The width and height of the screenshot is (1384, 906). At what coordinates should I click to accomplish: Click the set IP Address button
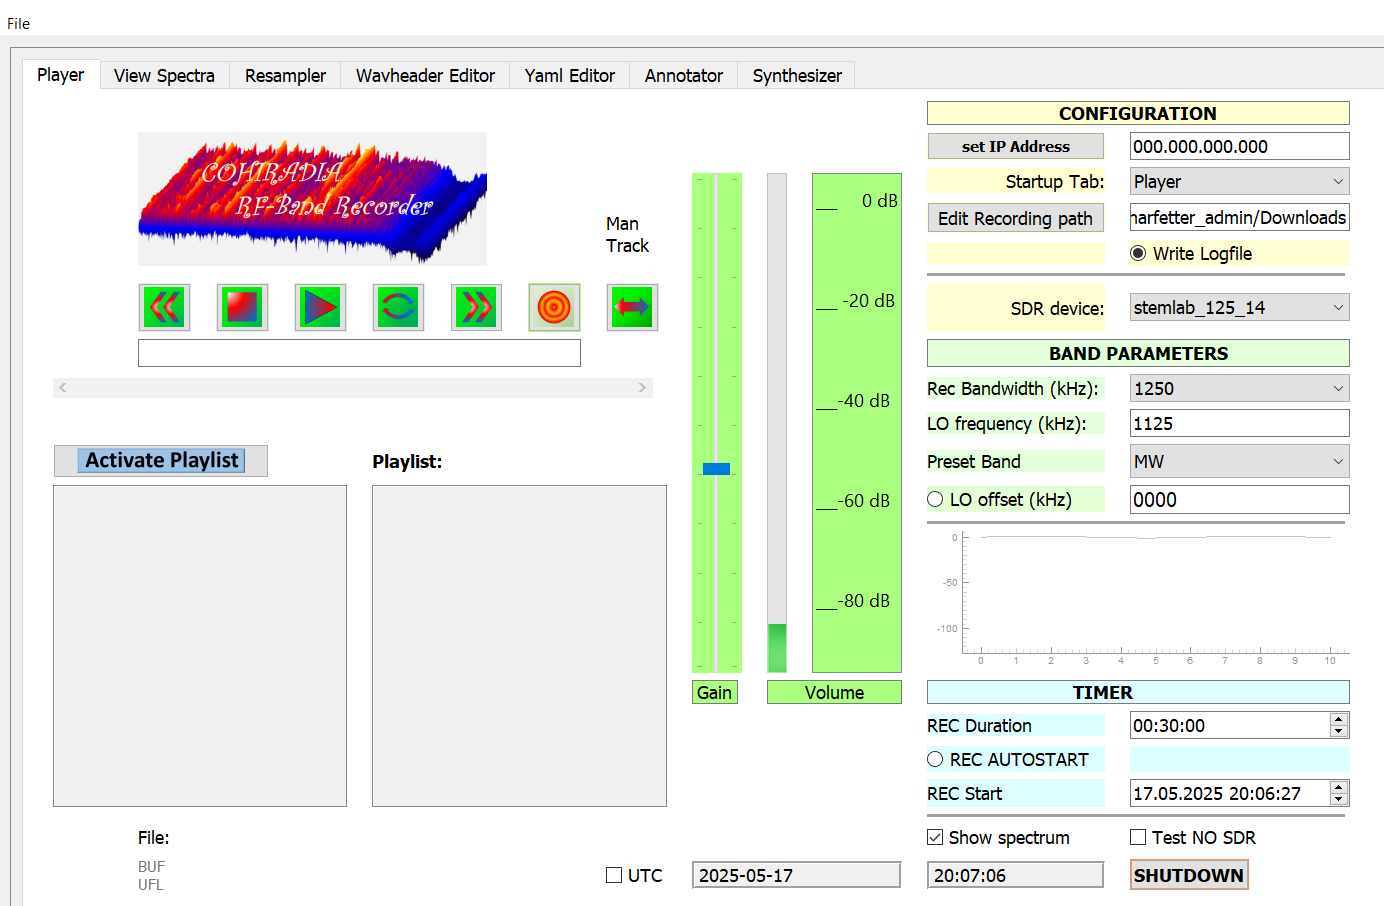pos(1015,146)
